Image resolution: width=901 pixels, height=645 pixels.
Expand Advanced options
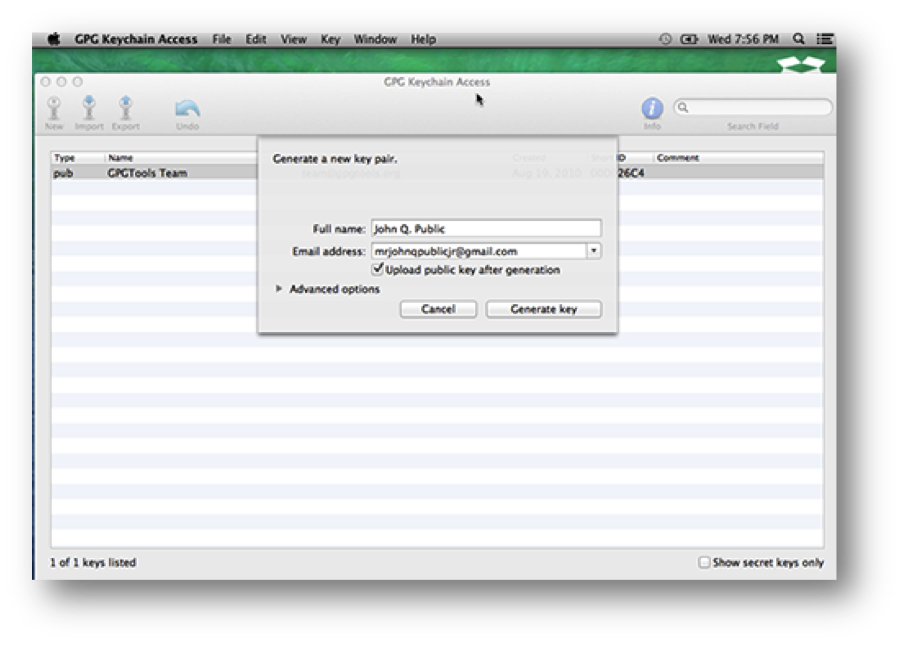[x=279, y=289]
